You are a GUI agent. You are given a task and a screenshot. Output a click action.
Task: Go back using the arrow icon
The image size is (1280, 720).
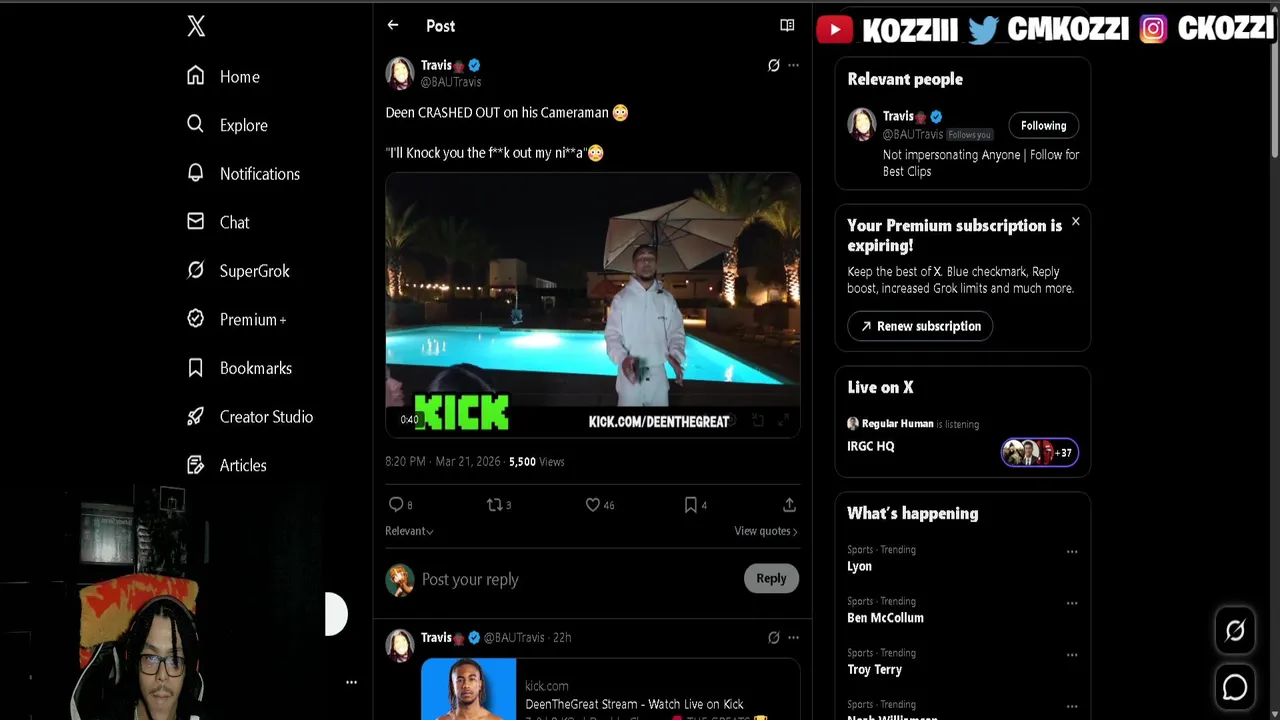pos(393,26)
